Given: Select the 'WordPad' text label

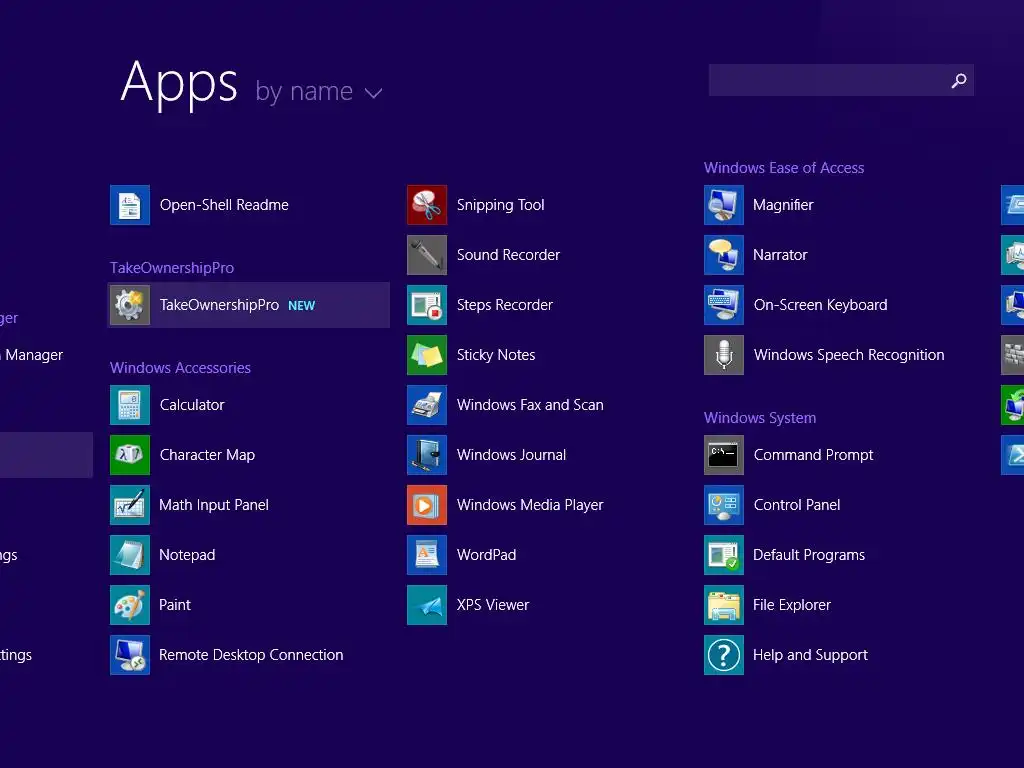Looking at the screenshot, I should pyautogui.click(x=486, y=555).
